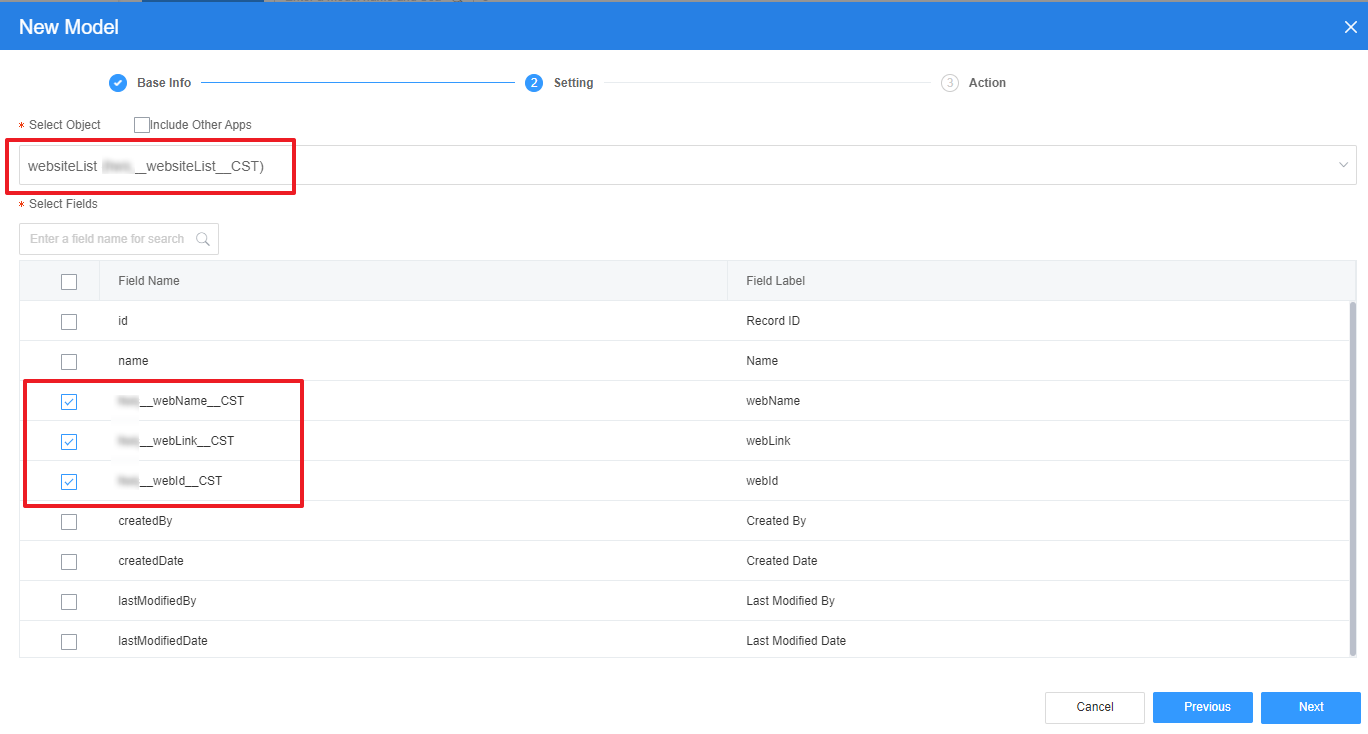This screenshot has width=1368, height=734.
Task: Toggle Include Other Apps checkbox
Action: tap(142, 125)
